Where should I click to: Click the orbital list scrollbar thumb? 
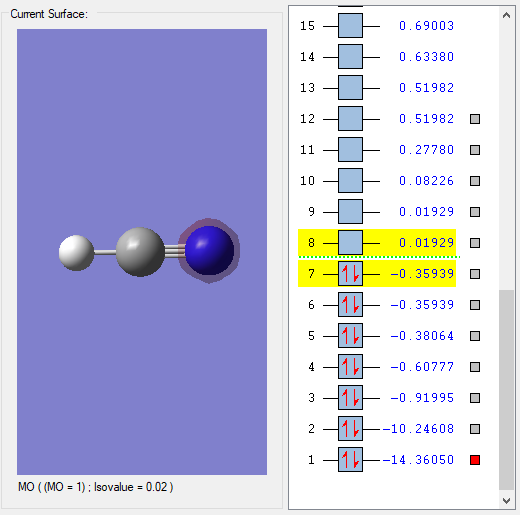[506, 390]
